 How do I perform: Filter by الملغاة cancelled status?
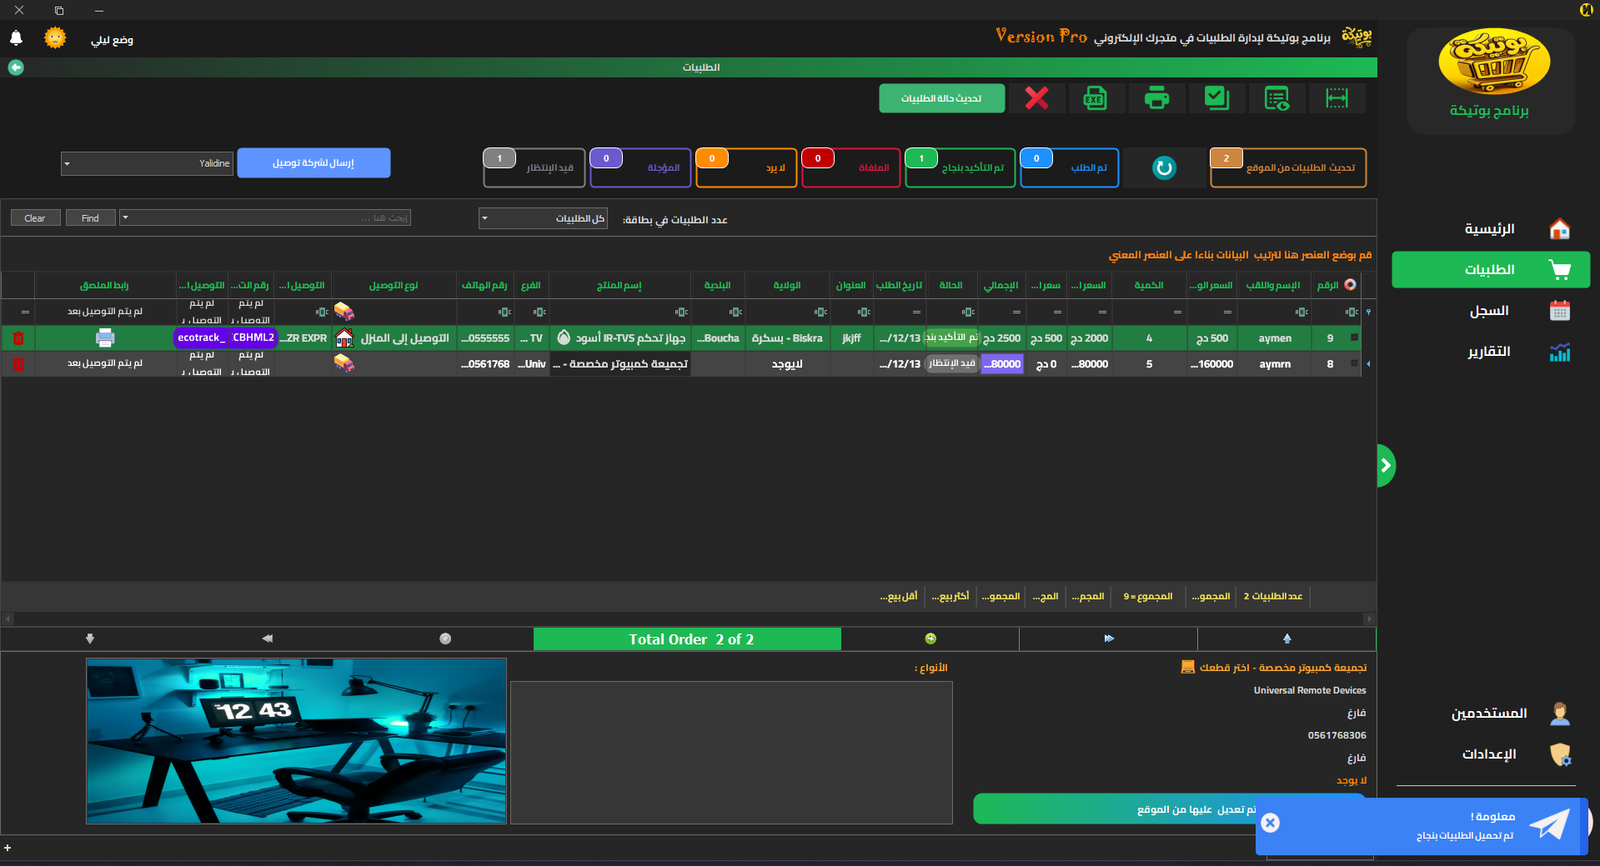(x=851, y=167)
